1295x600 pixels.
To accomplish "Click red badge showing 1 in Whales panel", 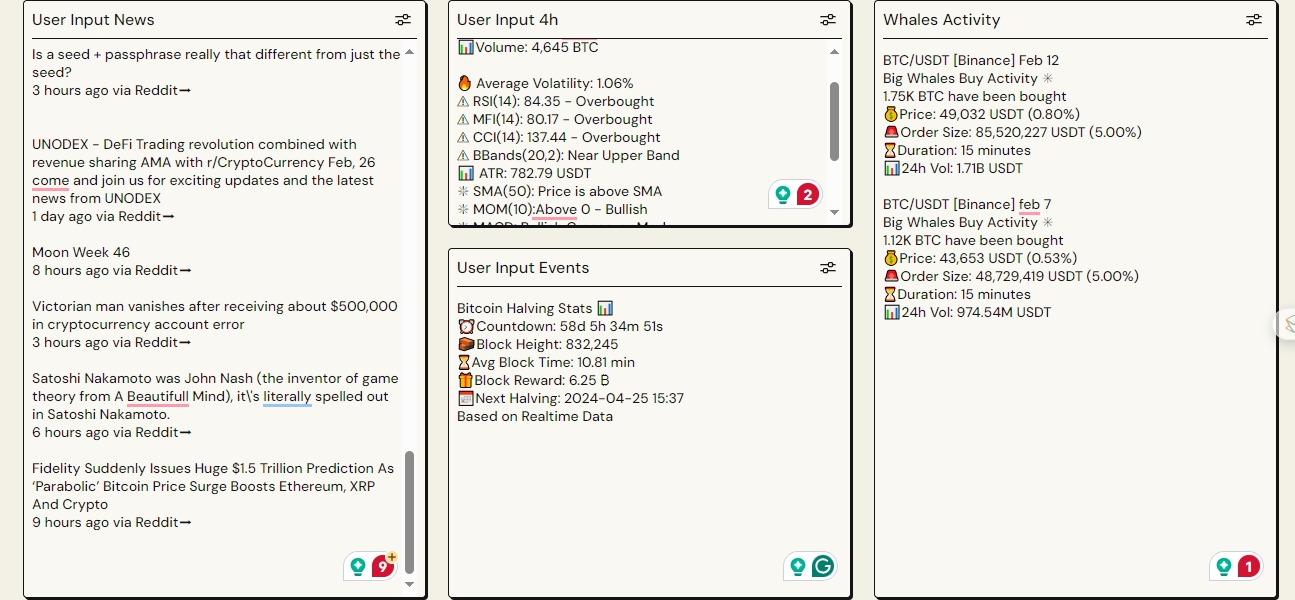I will point(1248,567).
